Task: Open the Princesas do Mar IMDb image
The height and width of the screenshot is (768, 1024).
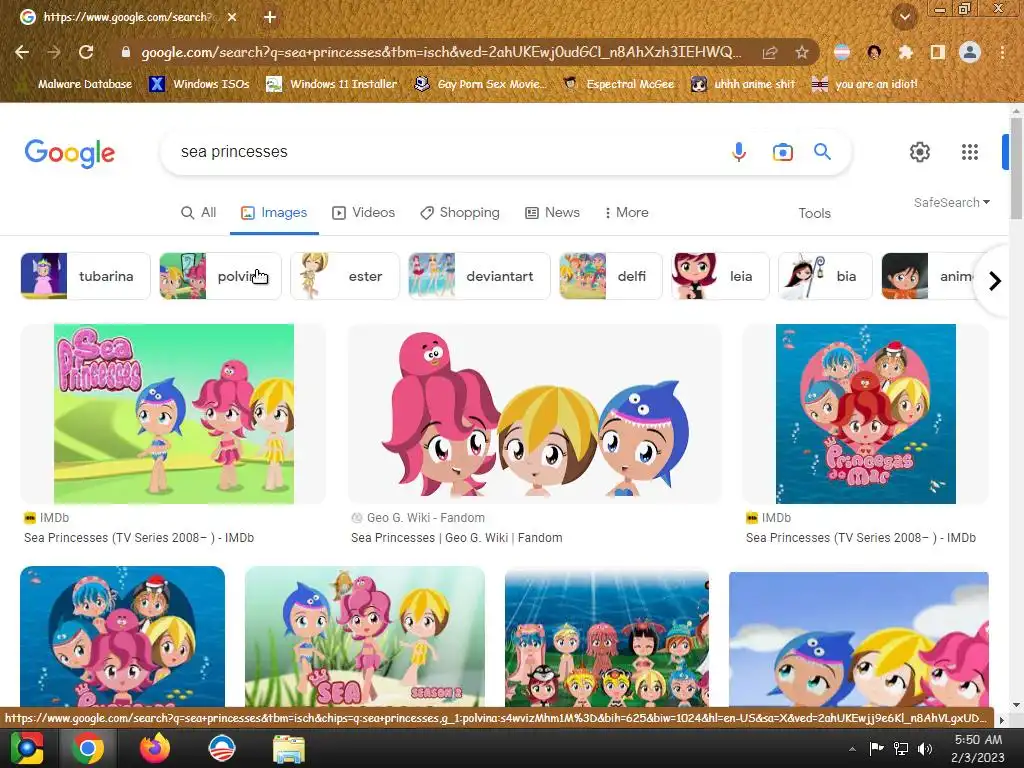Action: coord(866,414)
